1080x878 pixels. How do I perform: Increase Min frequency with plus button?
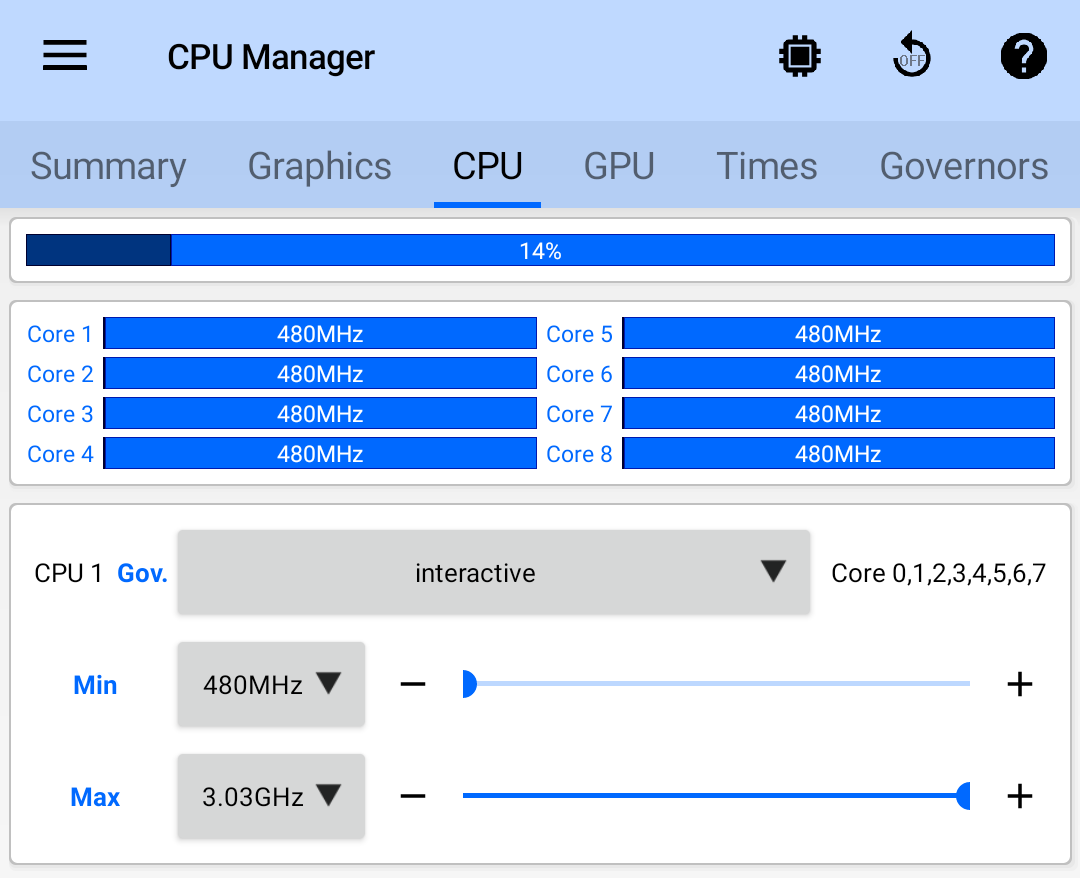[1019, 685]
